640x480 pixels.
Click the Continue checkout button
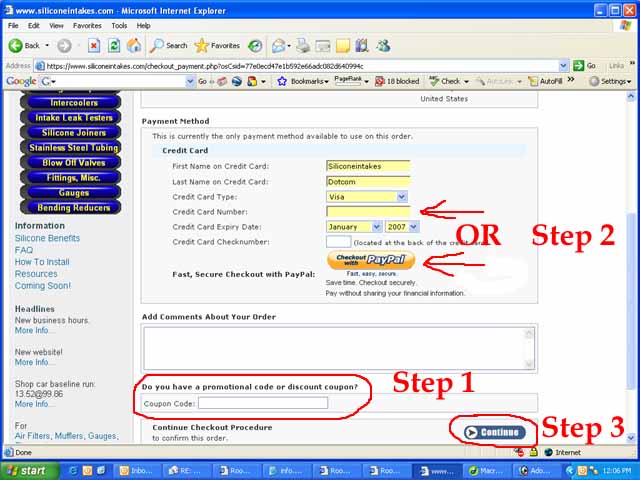[x=495, y=432]
